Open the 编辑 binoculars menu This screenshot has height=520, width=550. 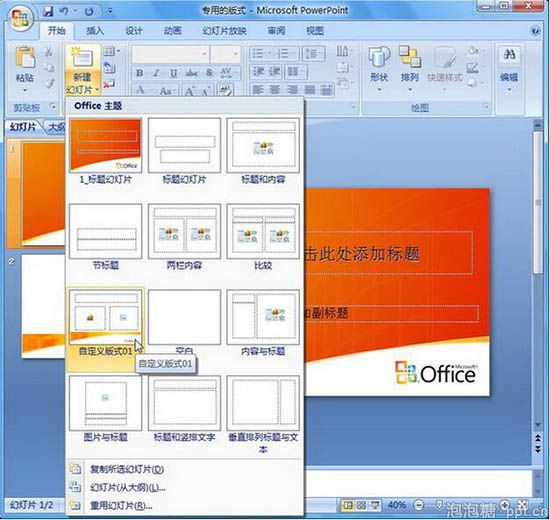coord(509,67)
